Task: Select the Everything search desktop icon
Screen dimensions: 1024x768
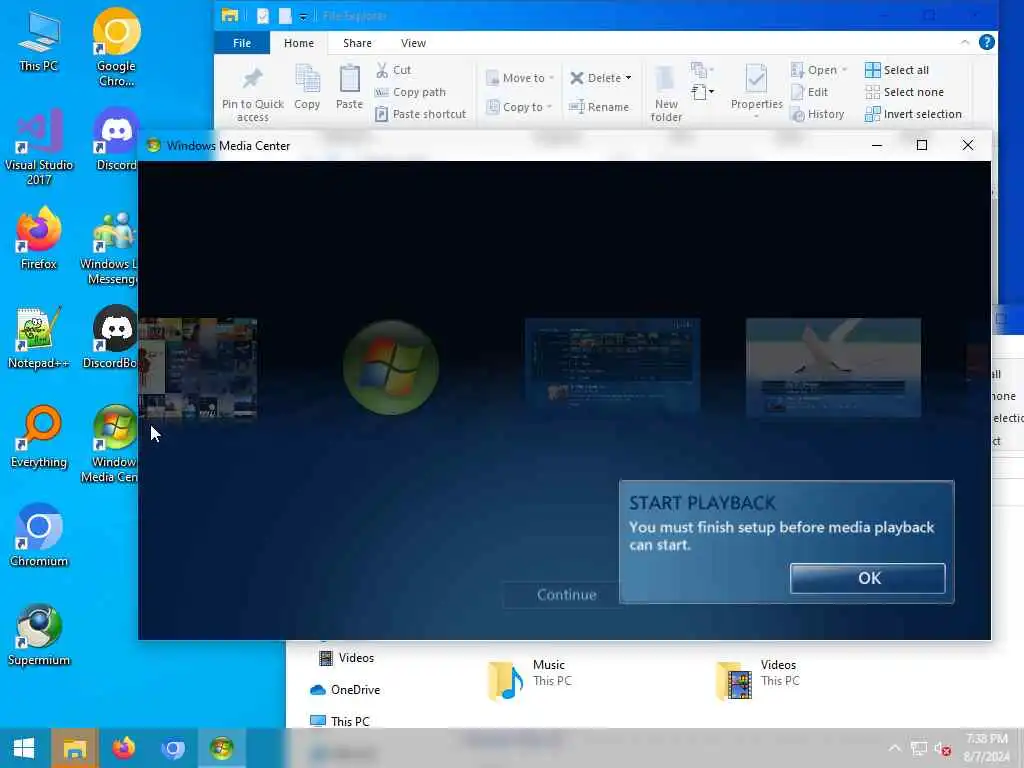Action: pos(39,437)
